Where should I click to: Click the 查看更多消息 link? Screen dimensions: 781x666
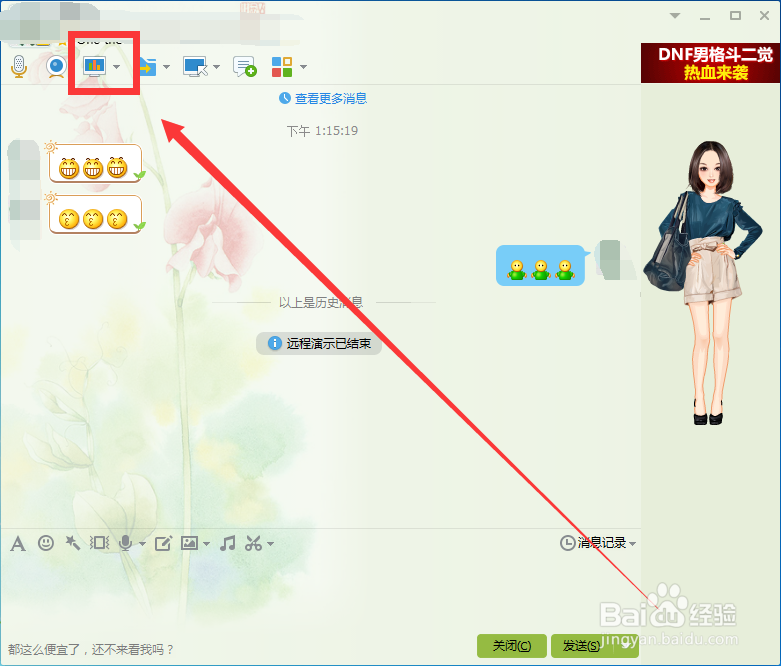click(331, 98)
